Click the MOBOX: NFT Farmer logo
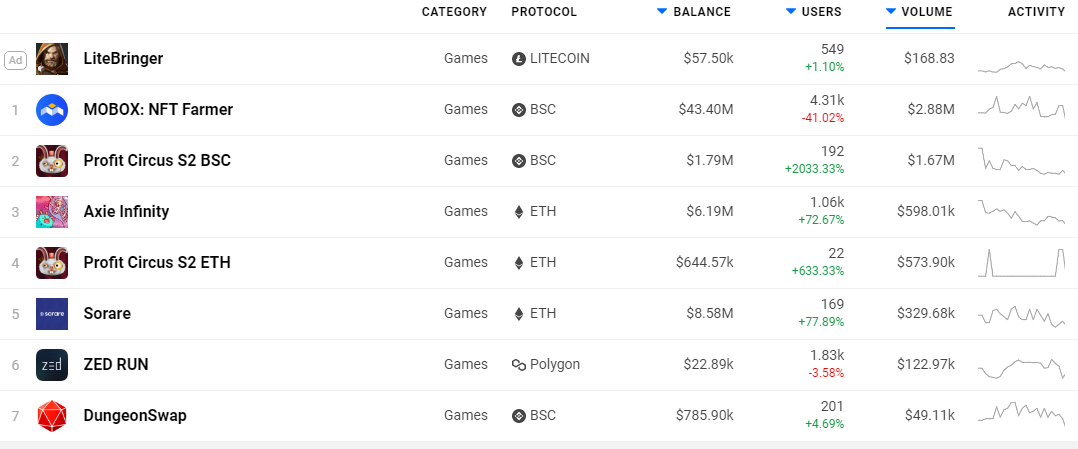1078x449 pixels. coord(52,110)
